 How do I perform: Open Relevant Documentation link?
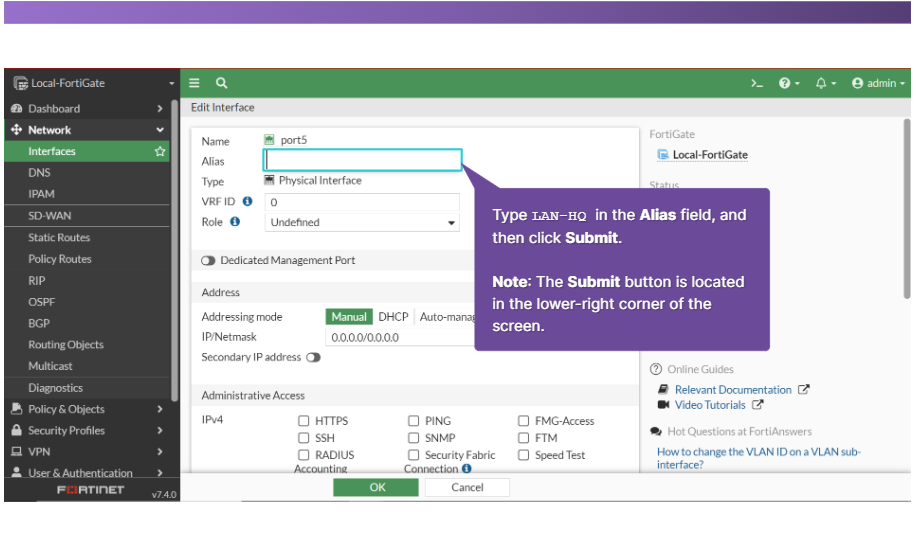coord(733,390)
